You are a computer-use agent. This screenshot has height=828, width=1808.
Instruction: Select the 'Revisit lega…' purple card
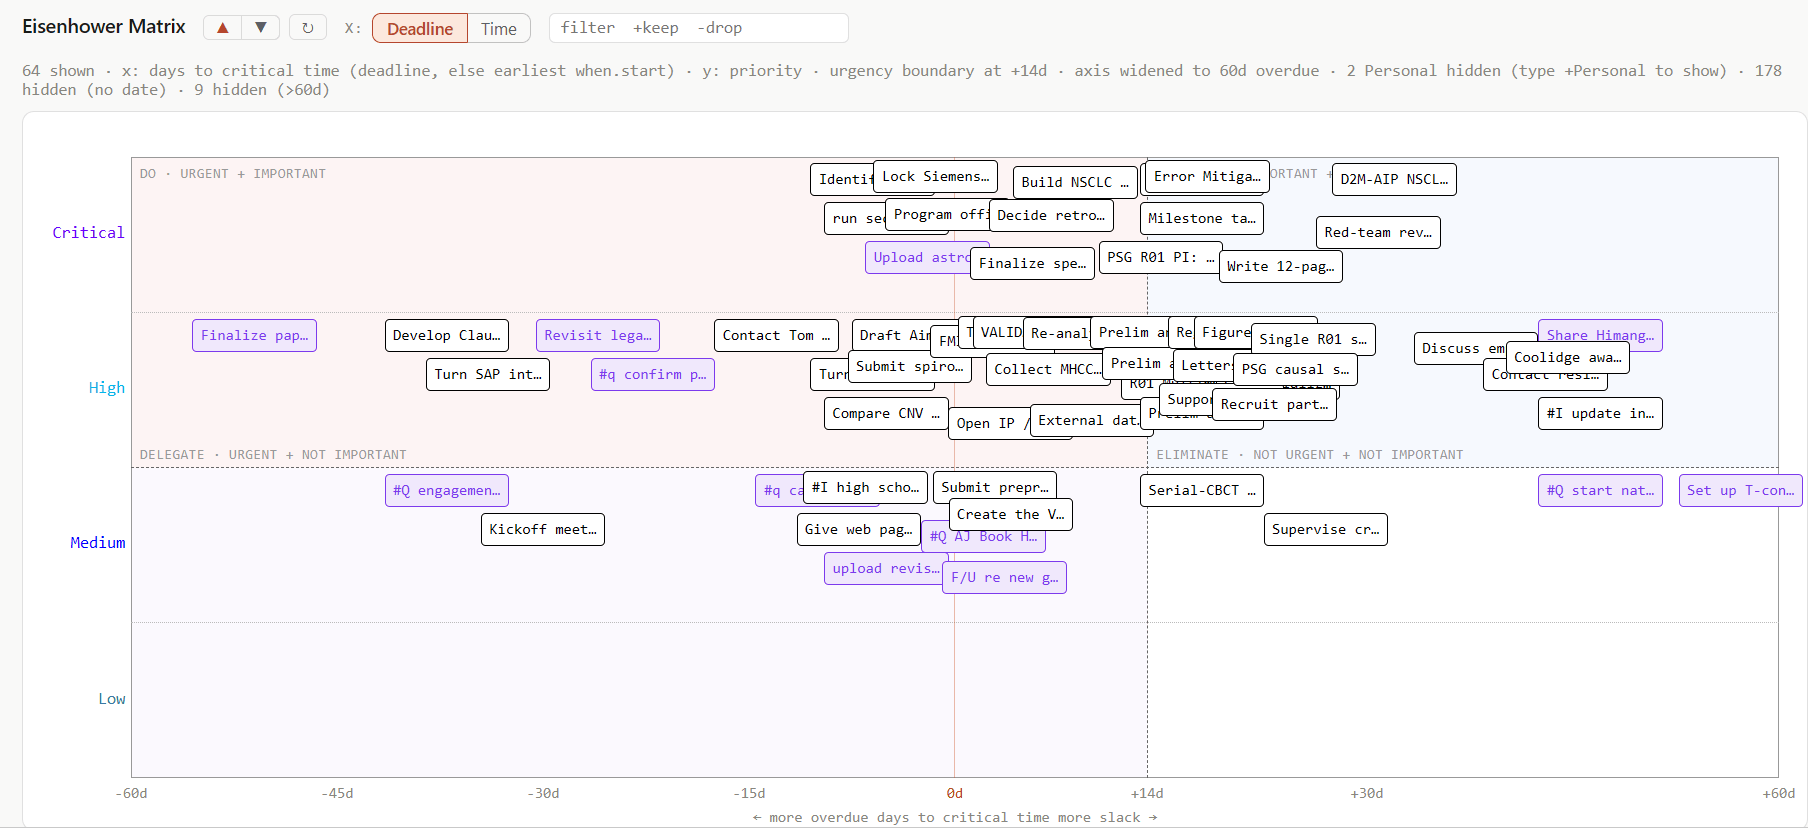click(598, 336)
